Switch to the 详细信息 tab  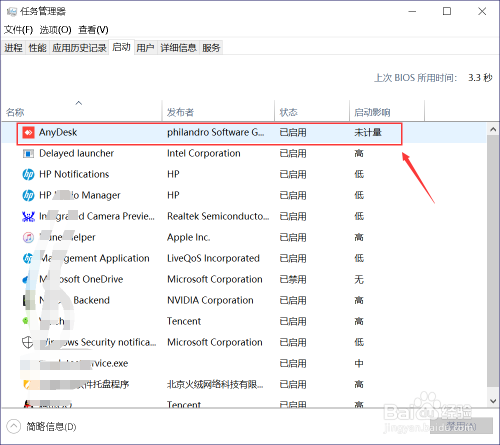pyautogui.click(x=178, y=48)
